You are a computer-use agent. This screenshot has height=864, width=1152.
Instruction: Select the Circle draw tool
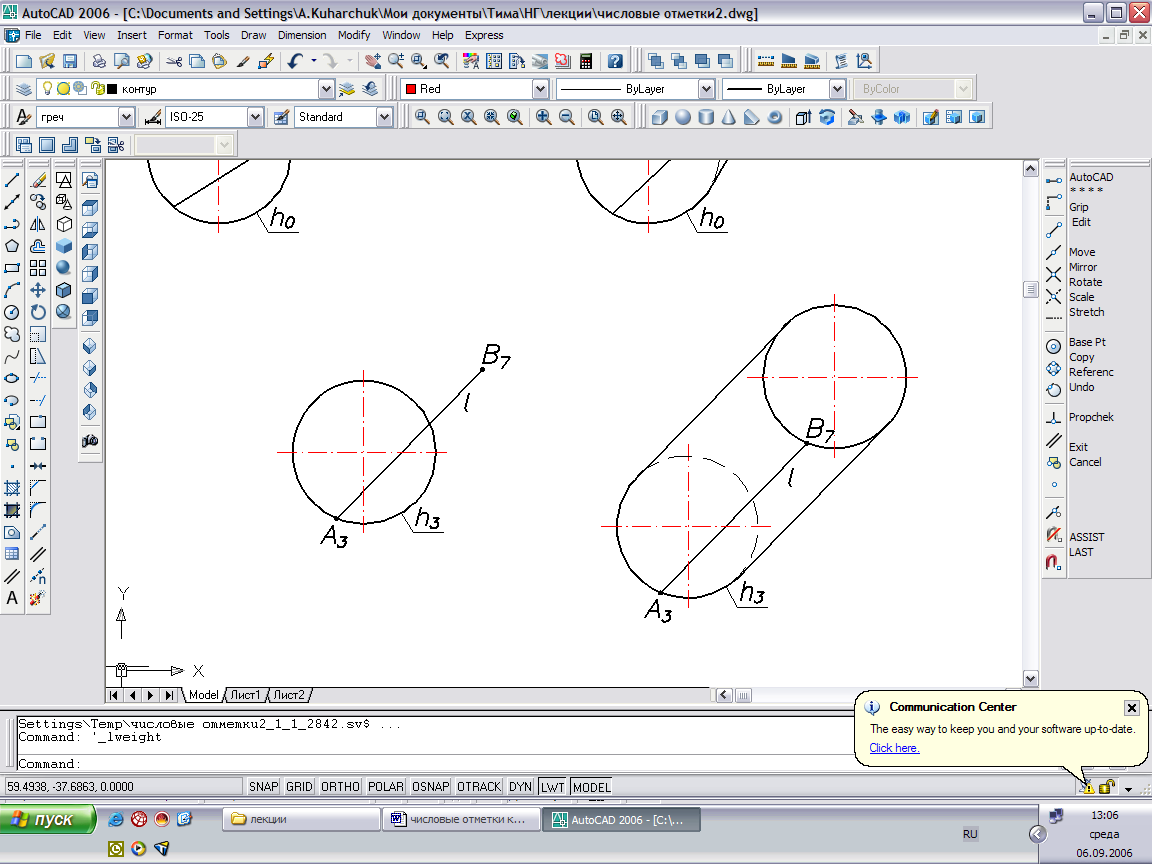click(x=12, y=312)
